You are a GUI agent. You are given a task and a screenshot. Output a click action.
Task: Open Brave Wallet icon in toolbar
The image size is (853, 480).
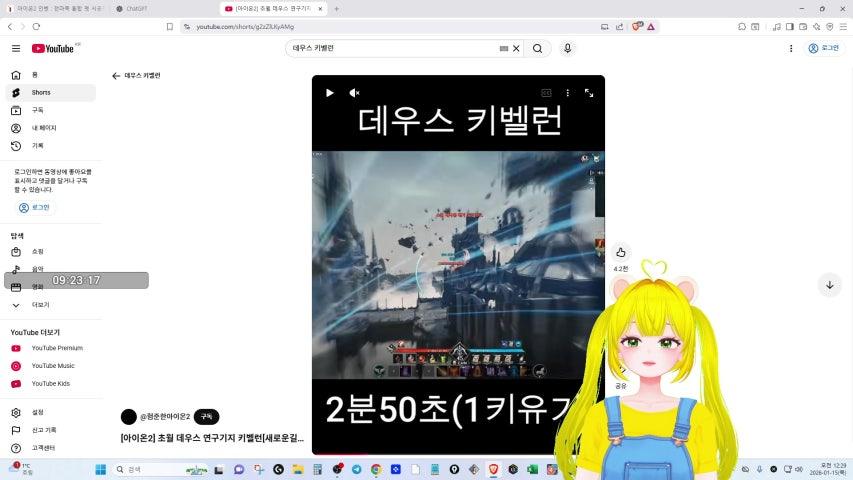point(803,27)
